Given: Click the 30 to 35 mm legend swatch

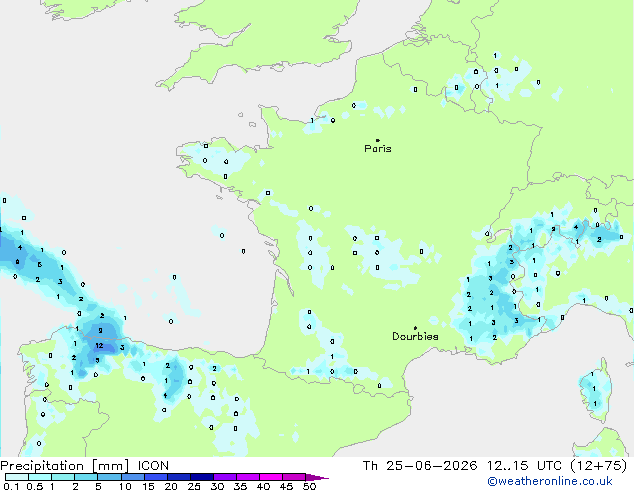Looking at the screenshot, I should click(224, 477).
